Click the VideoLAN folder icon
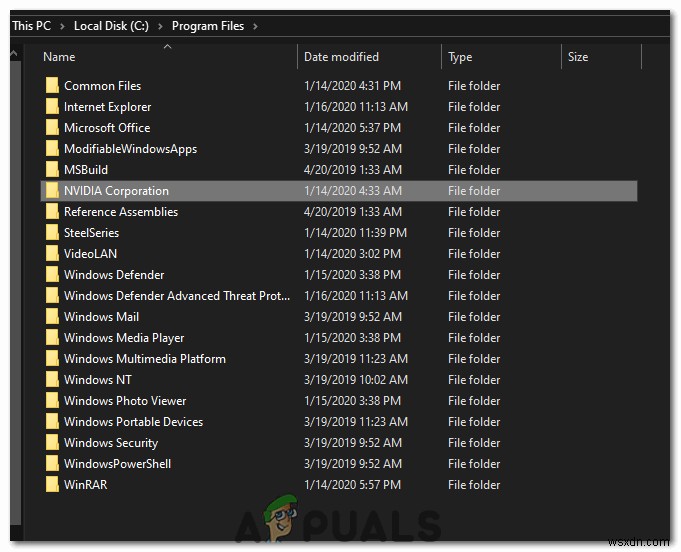Viewport: 681px width, 552px height. click(52, 254)
